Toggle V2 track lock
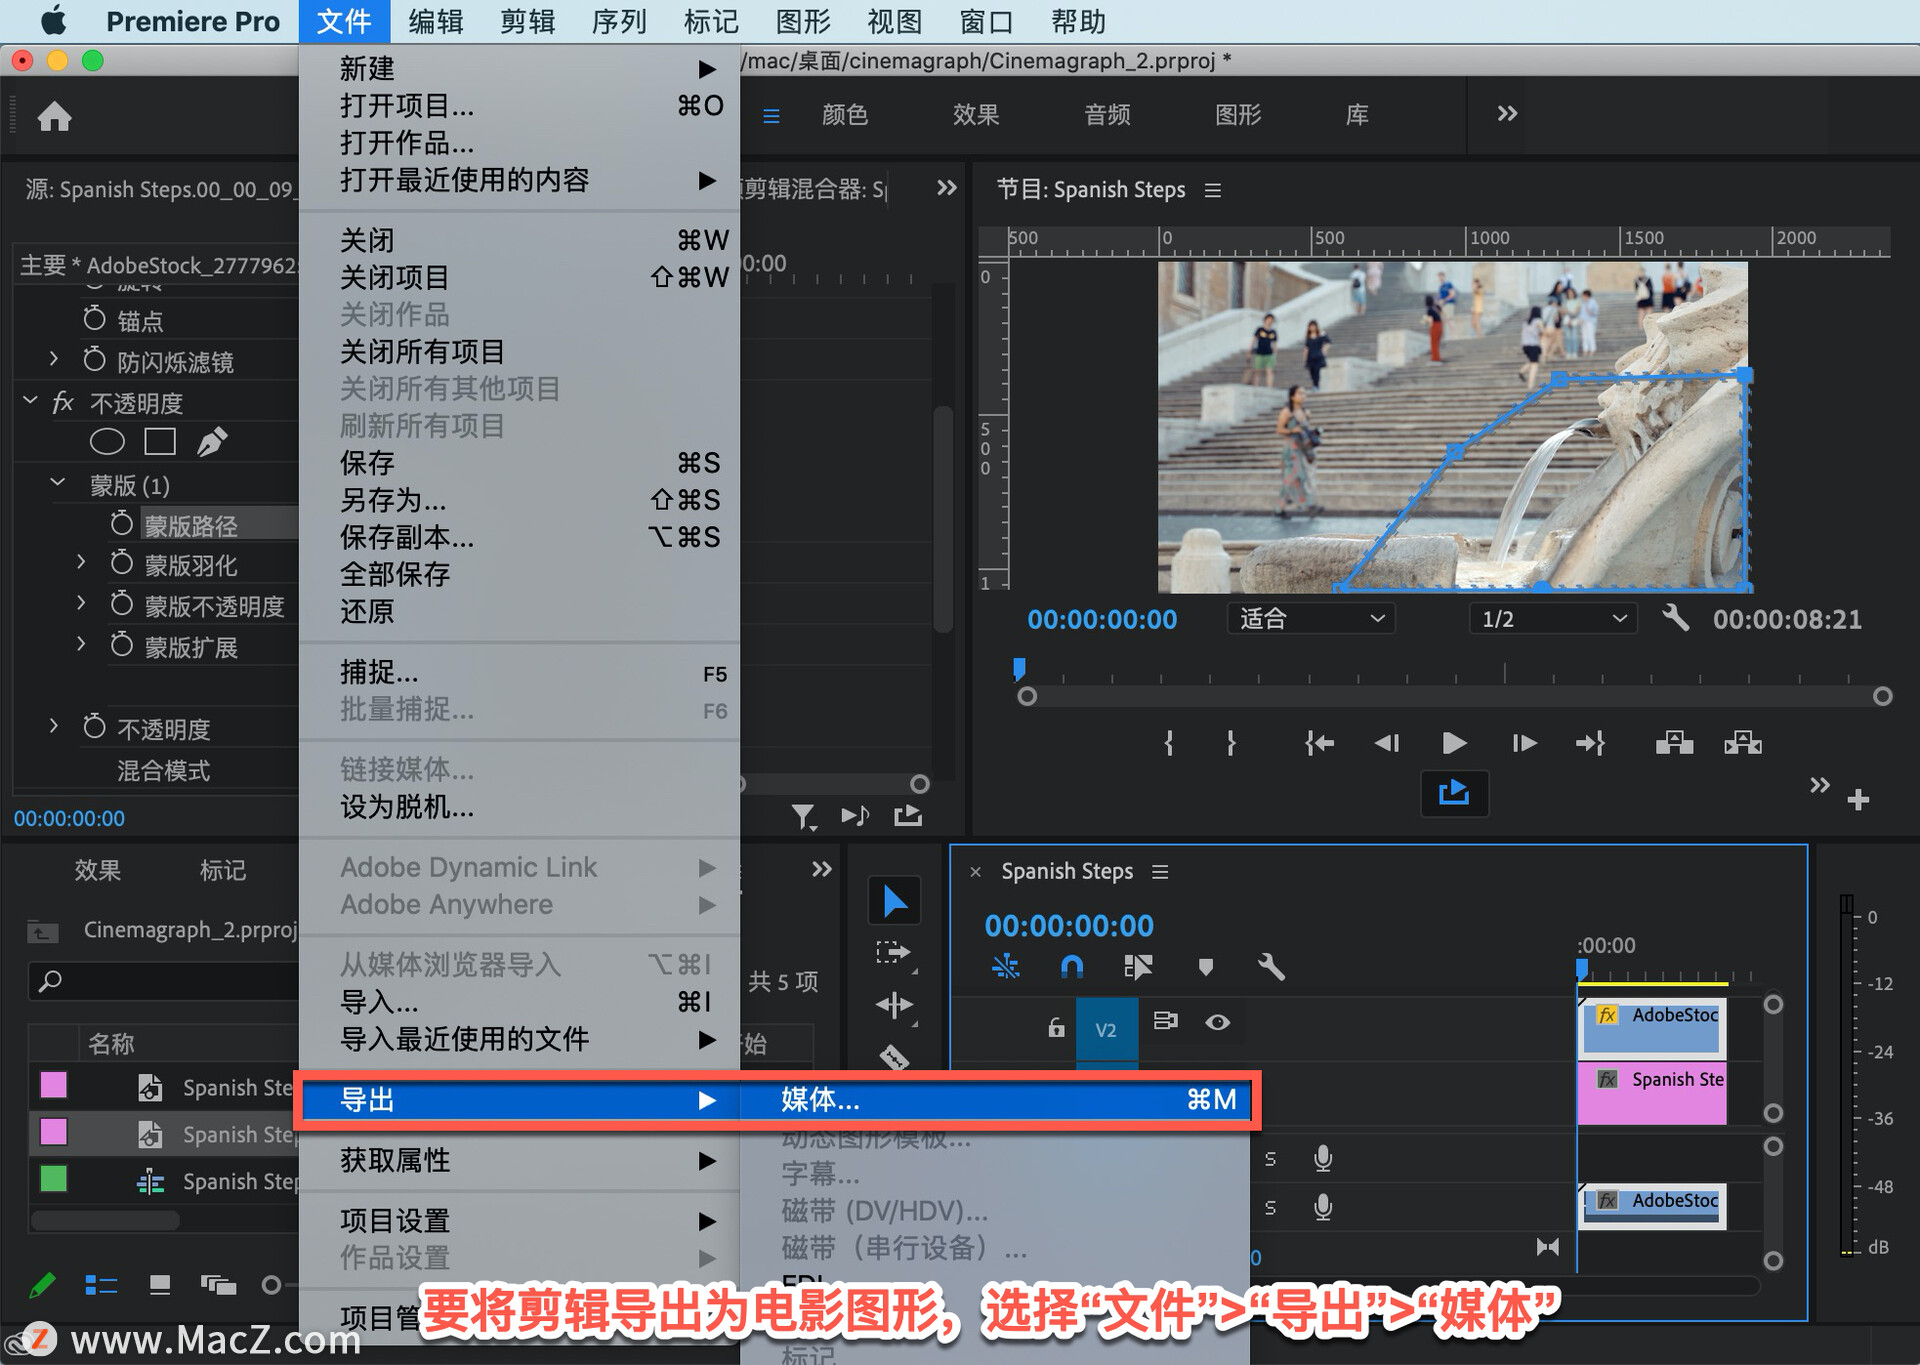Screen dimensions: 1920x1365 [1056, 1027]
